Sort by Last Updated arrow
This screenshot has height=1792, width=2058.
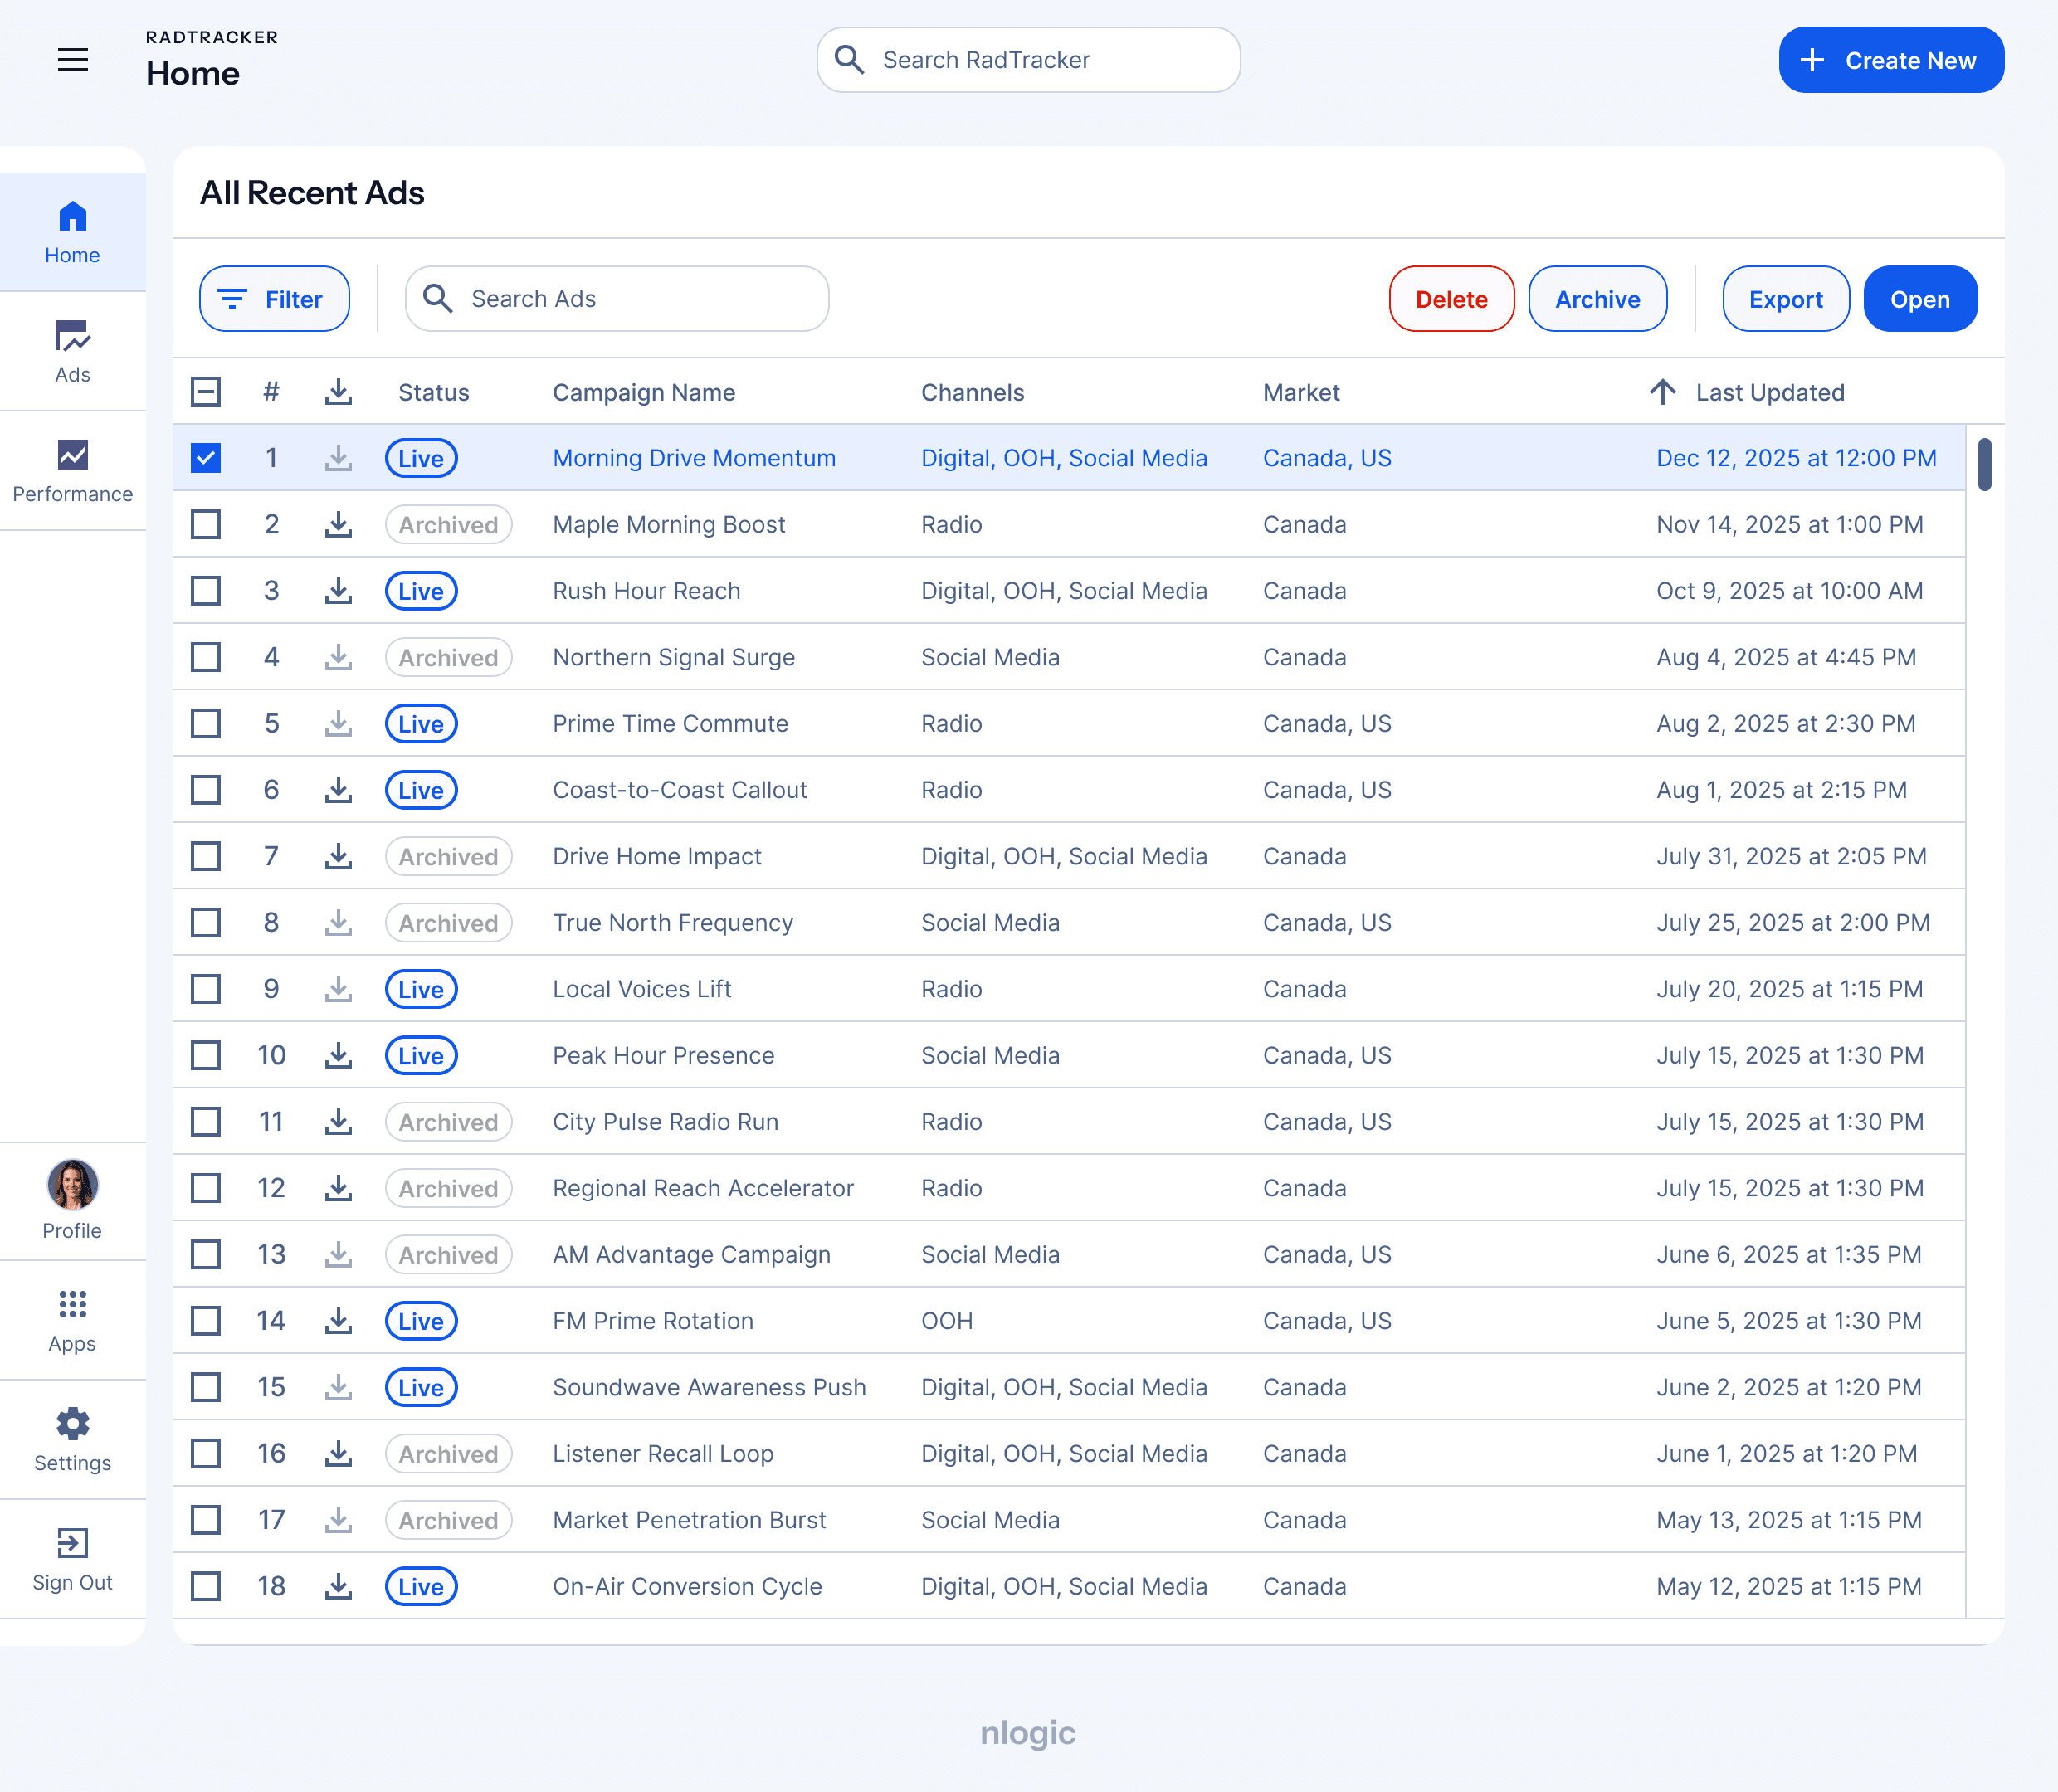pyautogui.click(x=1662, y=392)
